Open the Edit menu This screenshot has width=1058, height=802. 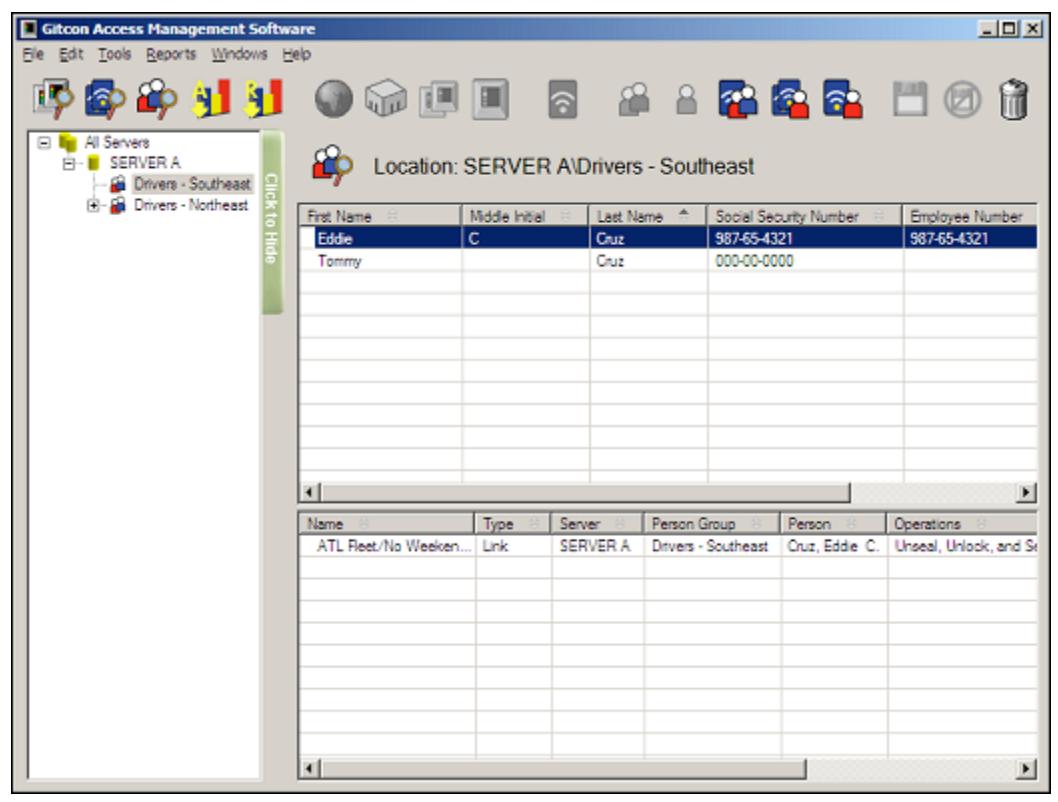pos(71,54)
